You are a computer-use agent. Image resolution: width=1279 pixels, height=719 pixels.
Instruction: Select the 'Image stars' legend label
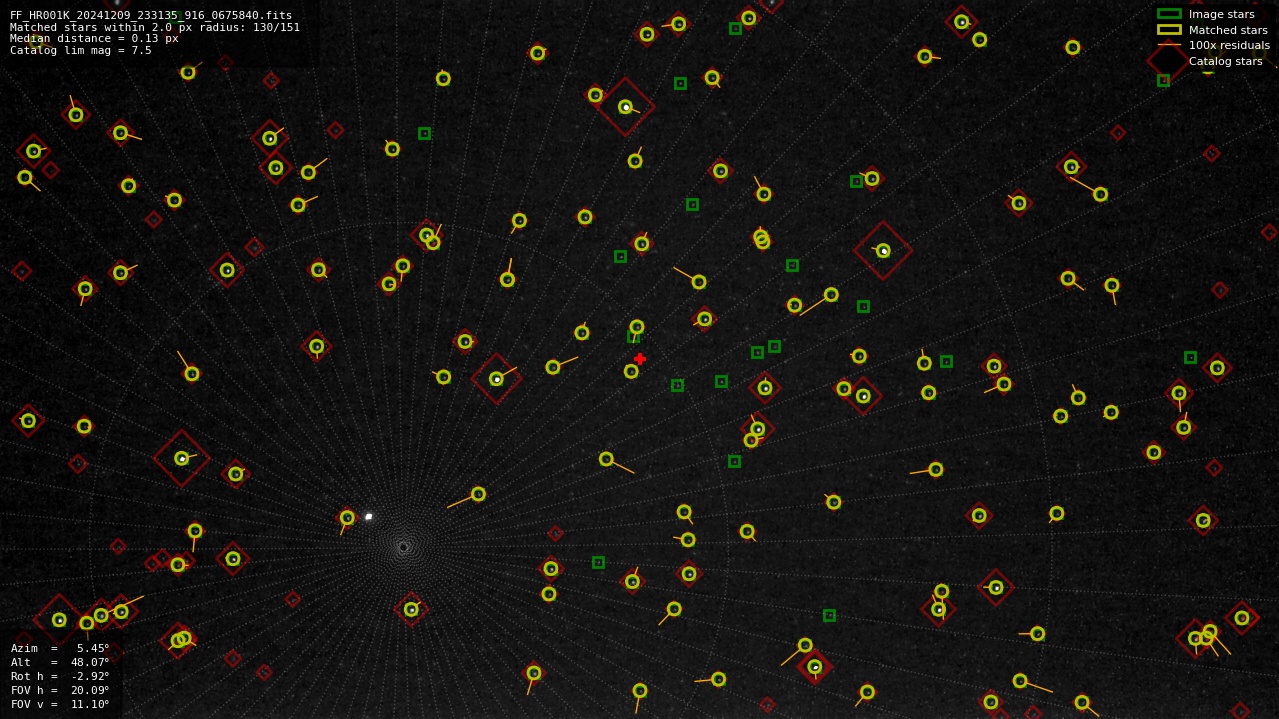1221,14
